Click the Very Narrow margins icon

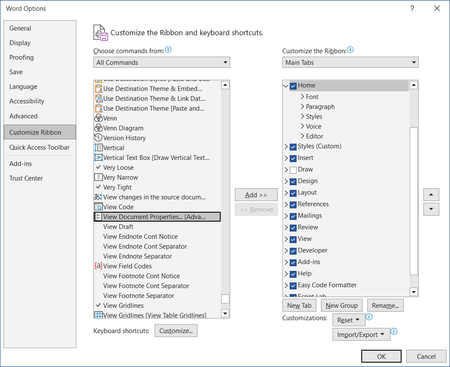98,177
